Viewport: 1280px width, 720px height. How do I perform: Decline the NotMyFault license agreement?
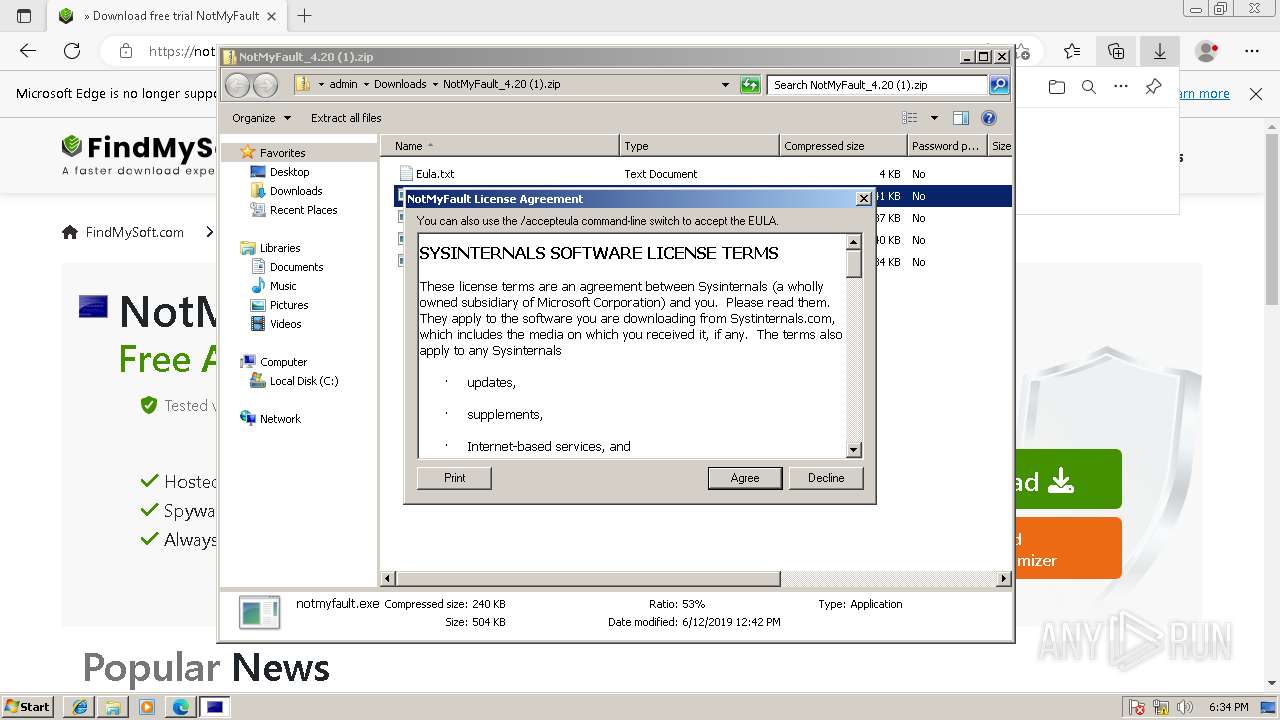point(825,478)
